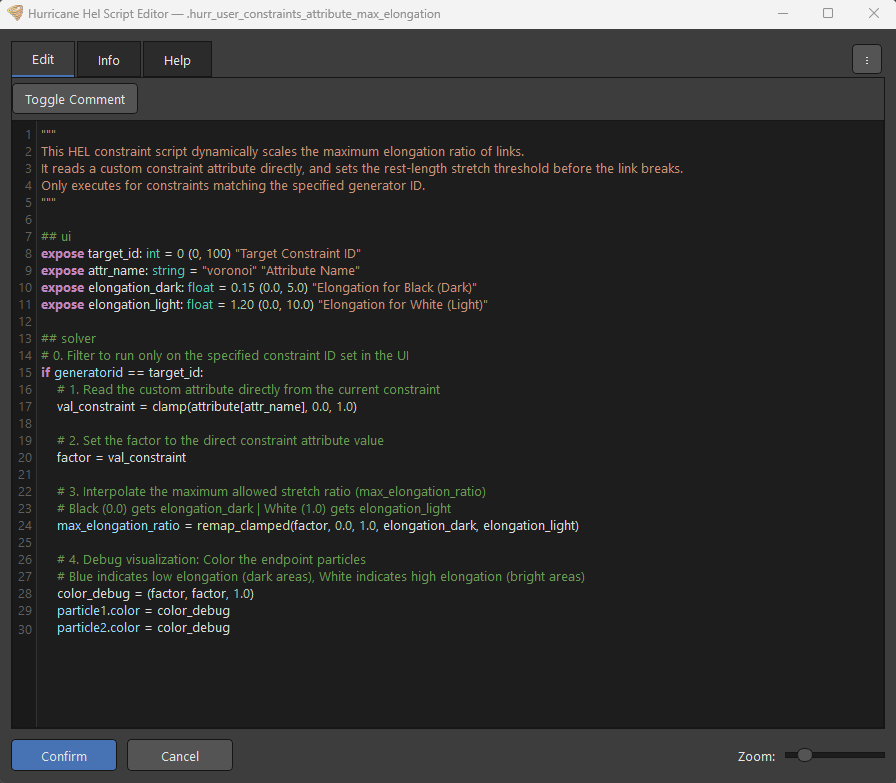Select the Edit tab
896x783 pixels.
tap(43, 59)
